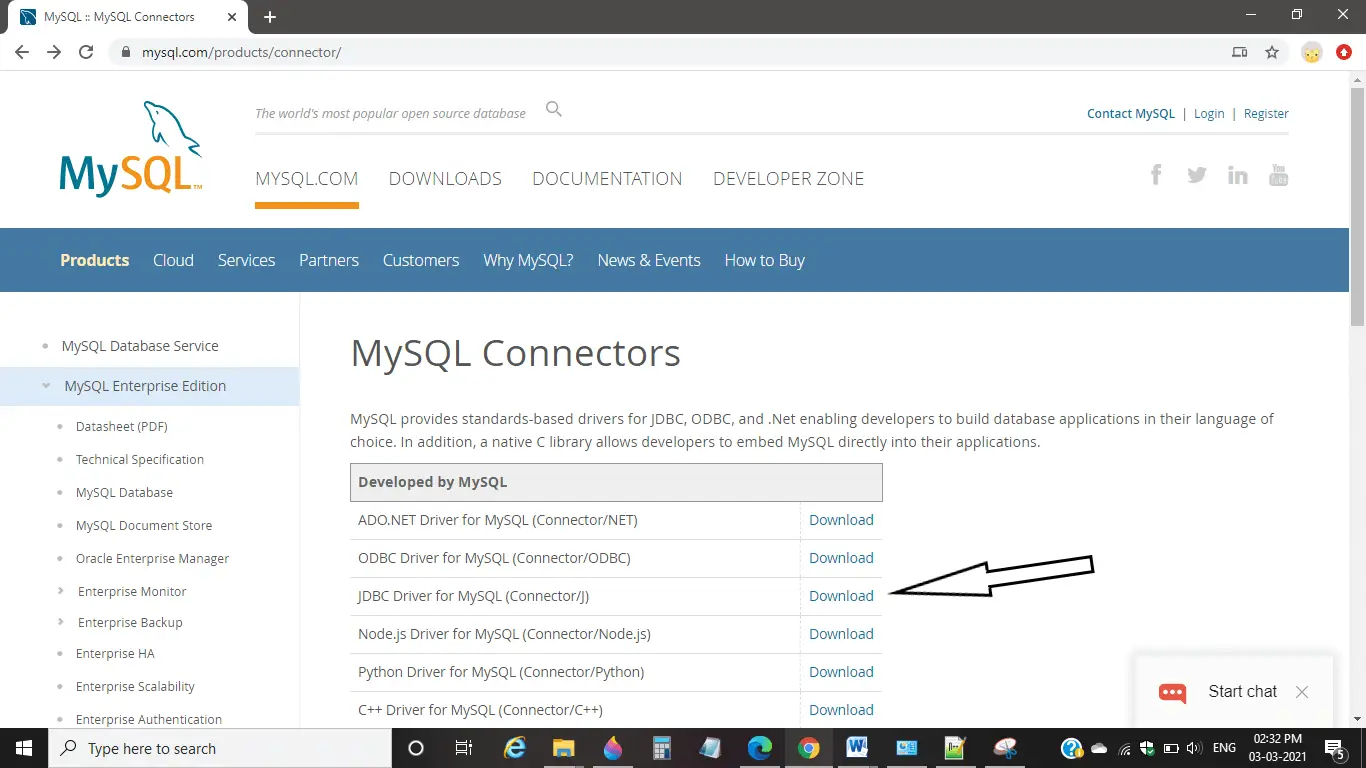Open MySQL Document Store sidebar link
1366x768 pixels.
(x=144, y=525)
